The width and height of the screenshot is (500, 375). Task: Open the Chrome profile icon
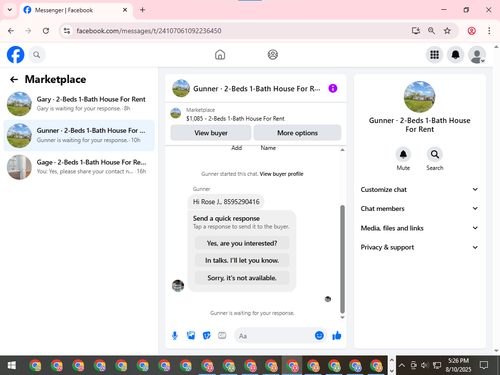tap(471, 31)
